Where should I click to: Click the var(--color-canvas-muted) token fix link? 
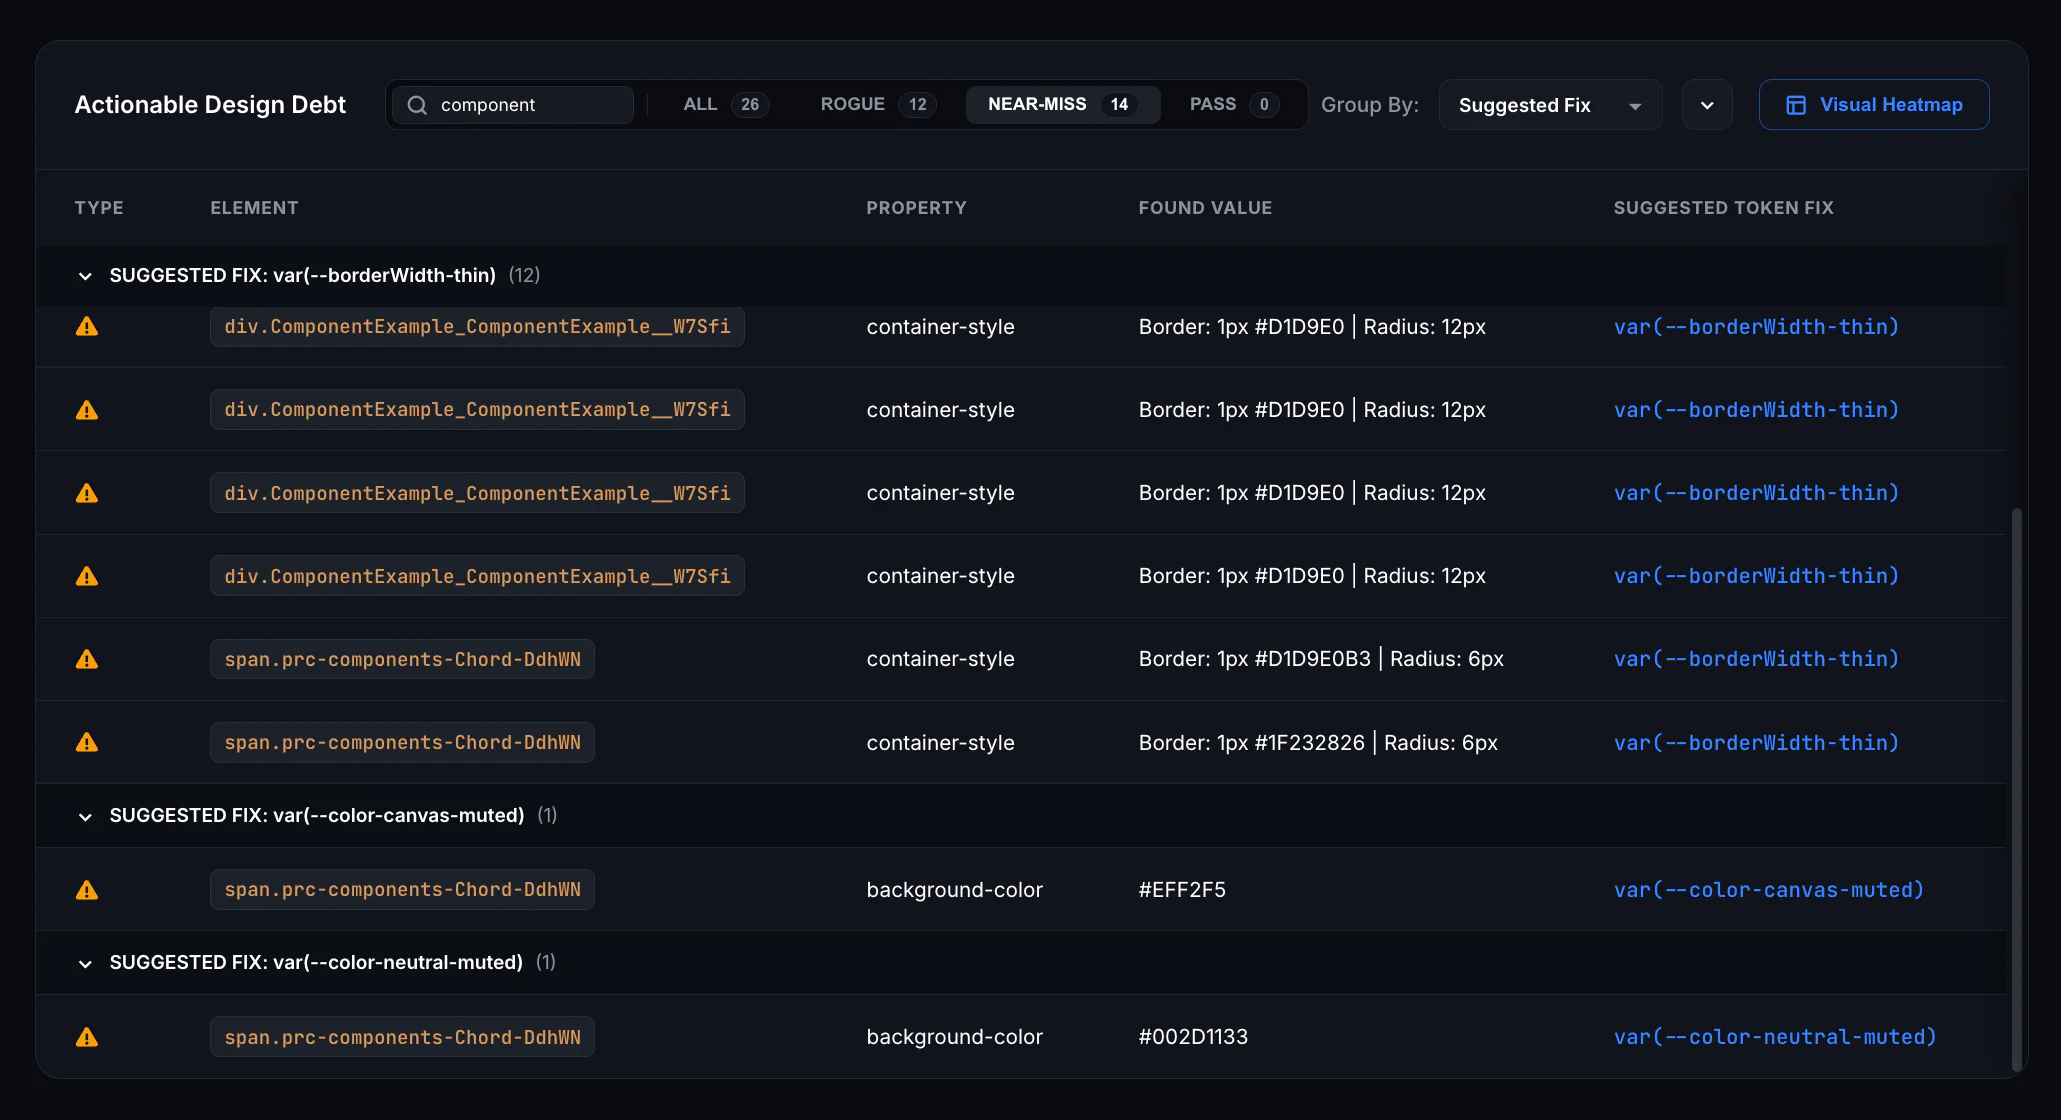[x=1769, y=890]
